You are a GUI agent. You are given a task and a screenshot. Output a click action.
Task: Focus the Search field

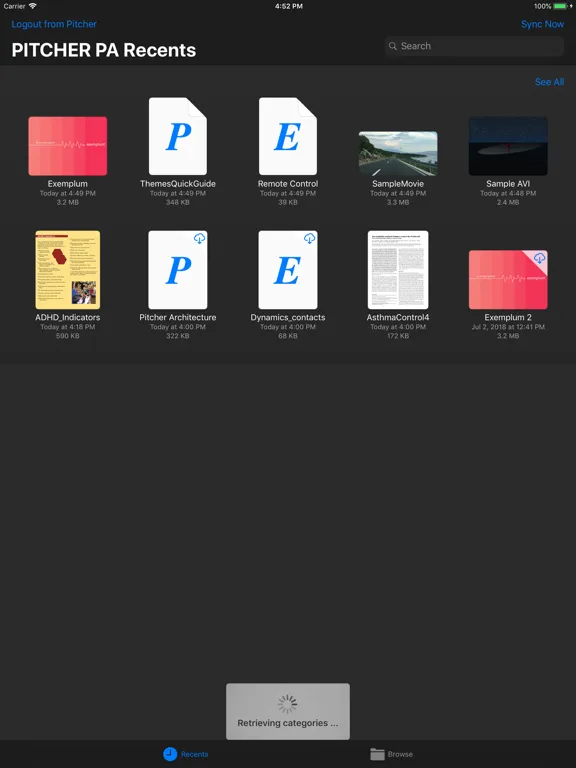coord(474,46)
